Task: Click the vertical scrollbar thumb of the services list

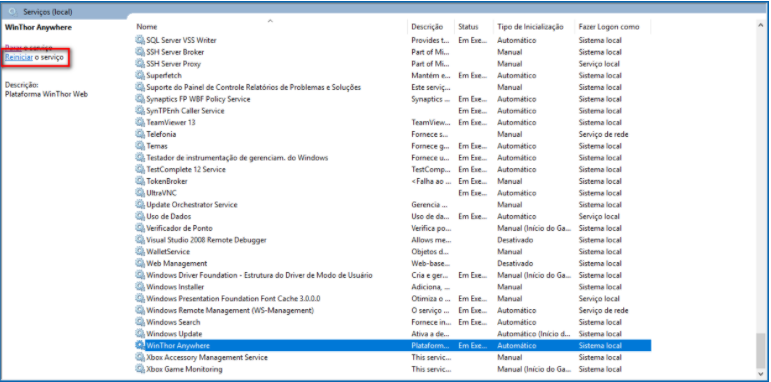Action: click(761, 350)
